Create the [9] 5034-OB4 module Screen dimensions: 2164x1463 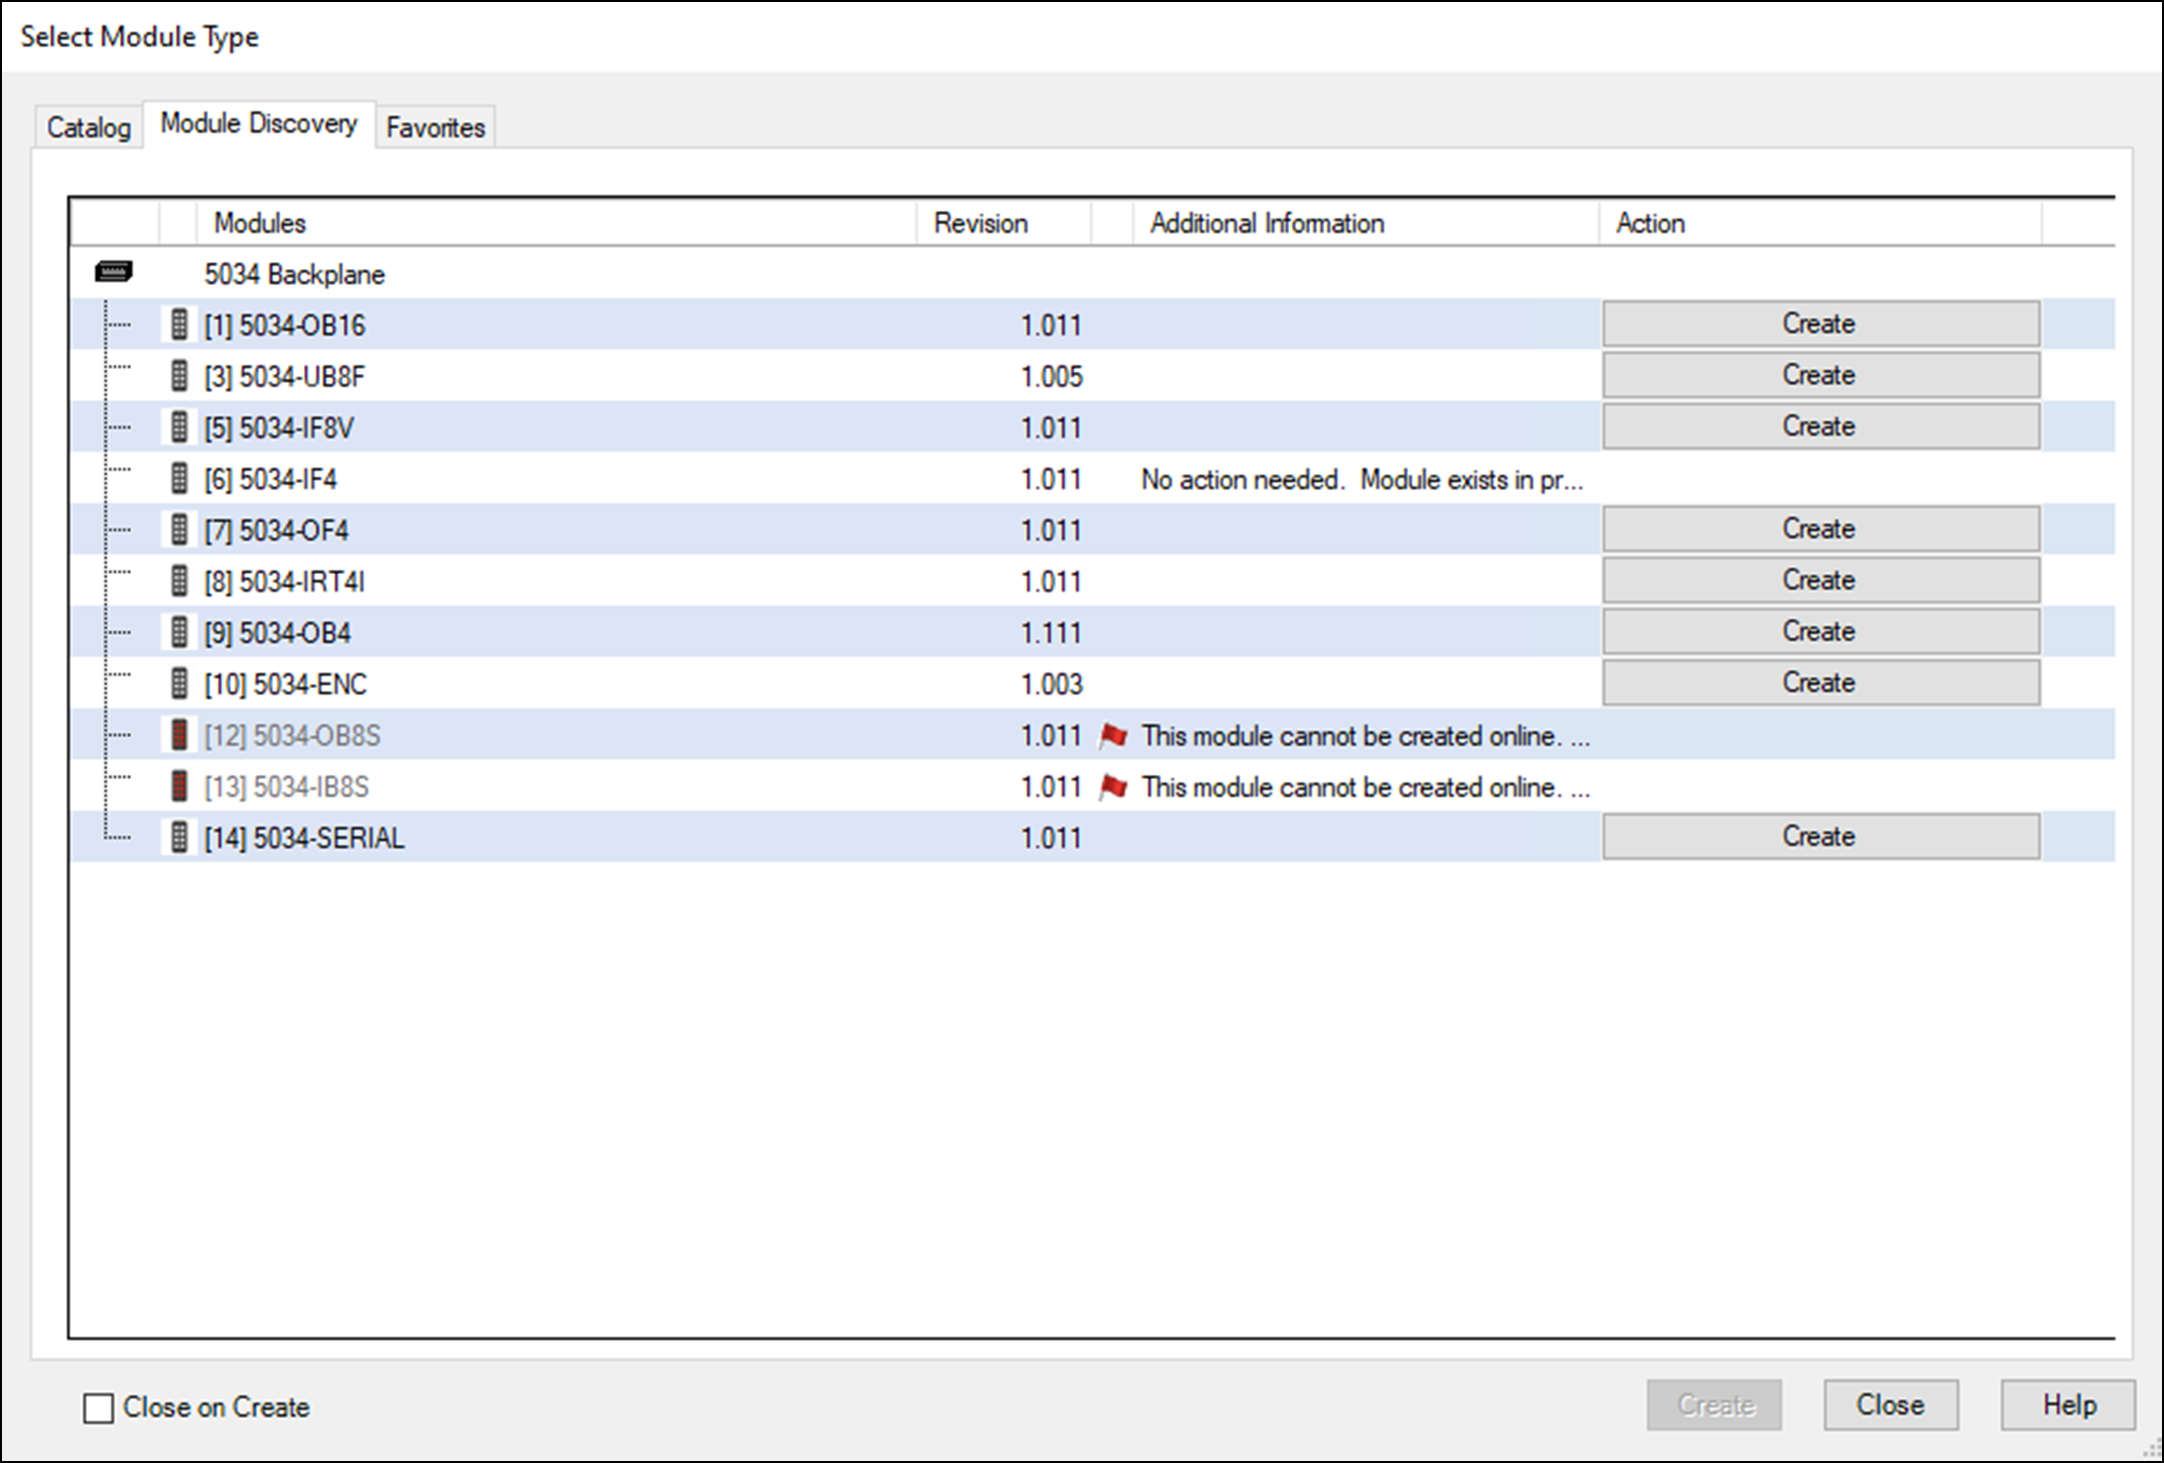tap(1821, 631)
